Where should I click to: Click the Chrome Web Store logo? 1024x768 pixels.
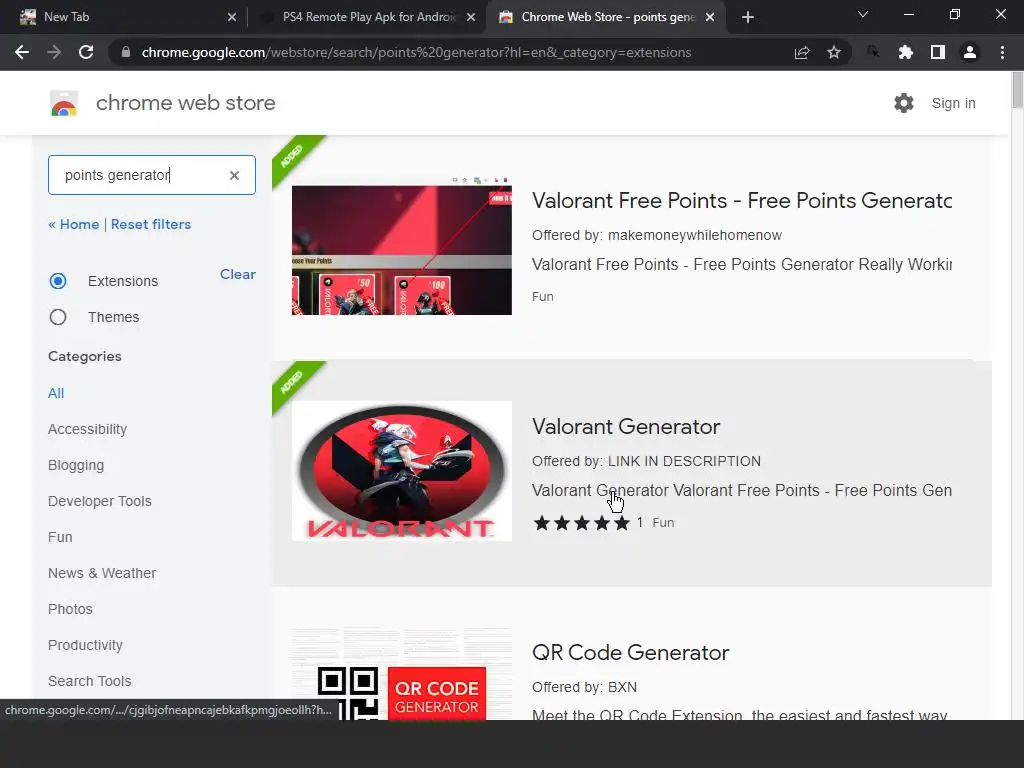tap(64, 103)
